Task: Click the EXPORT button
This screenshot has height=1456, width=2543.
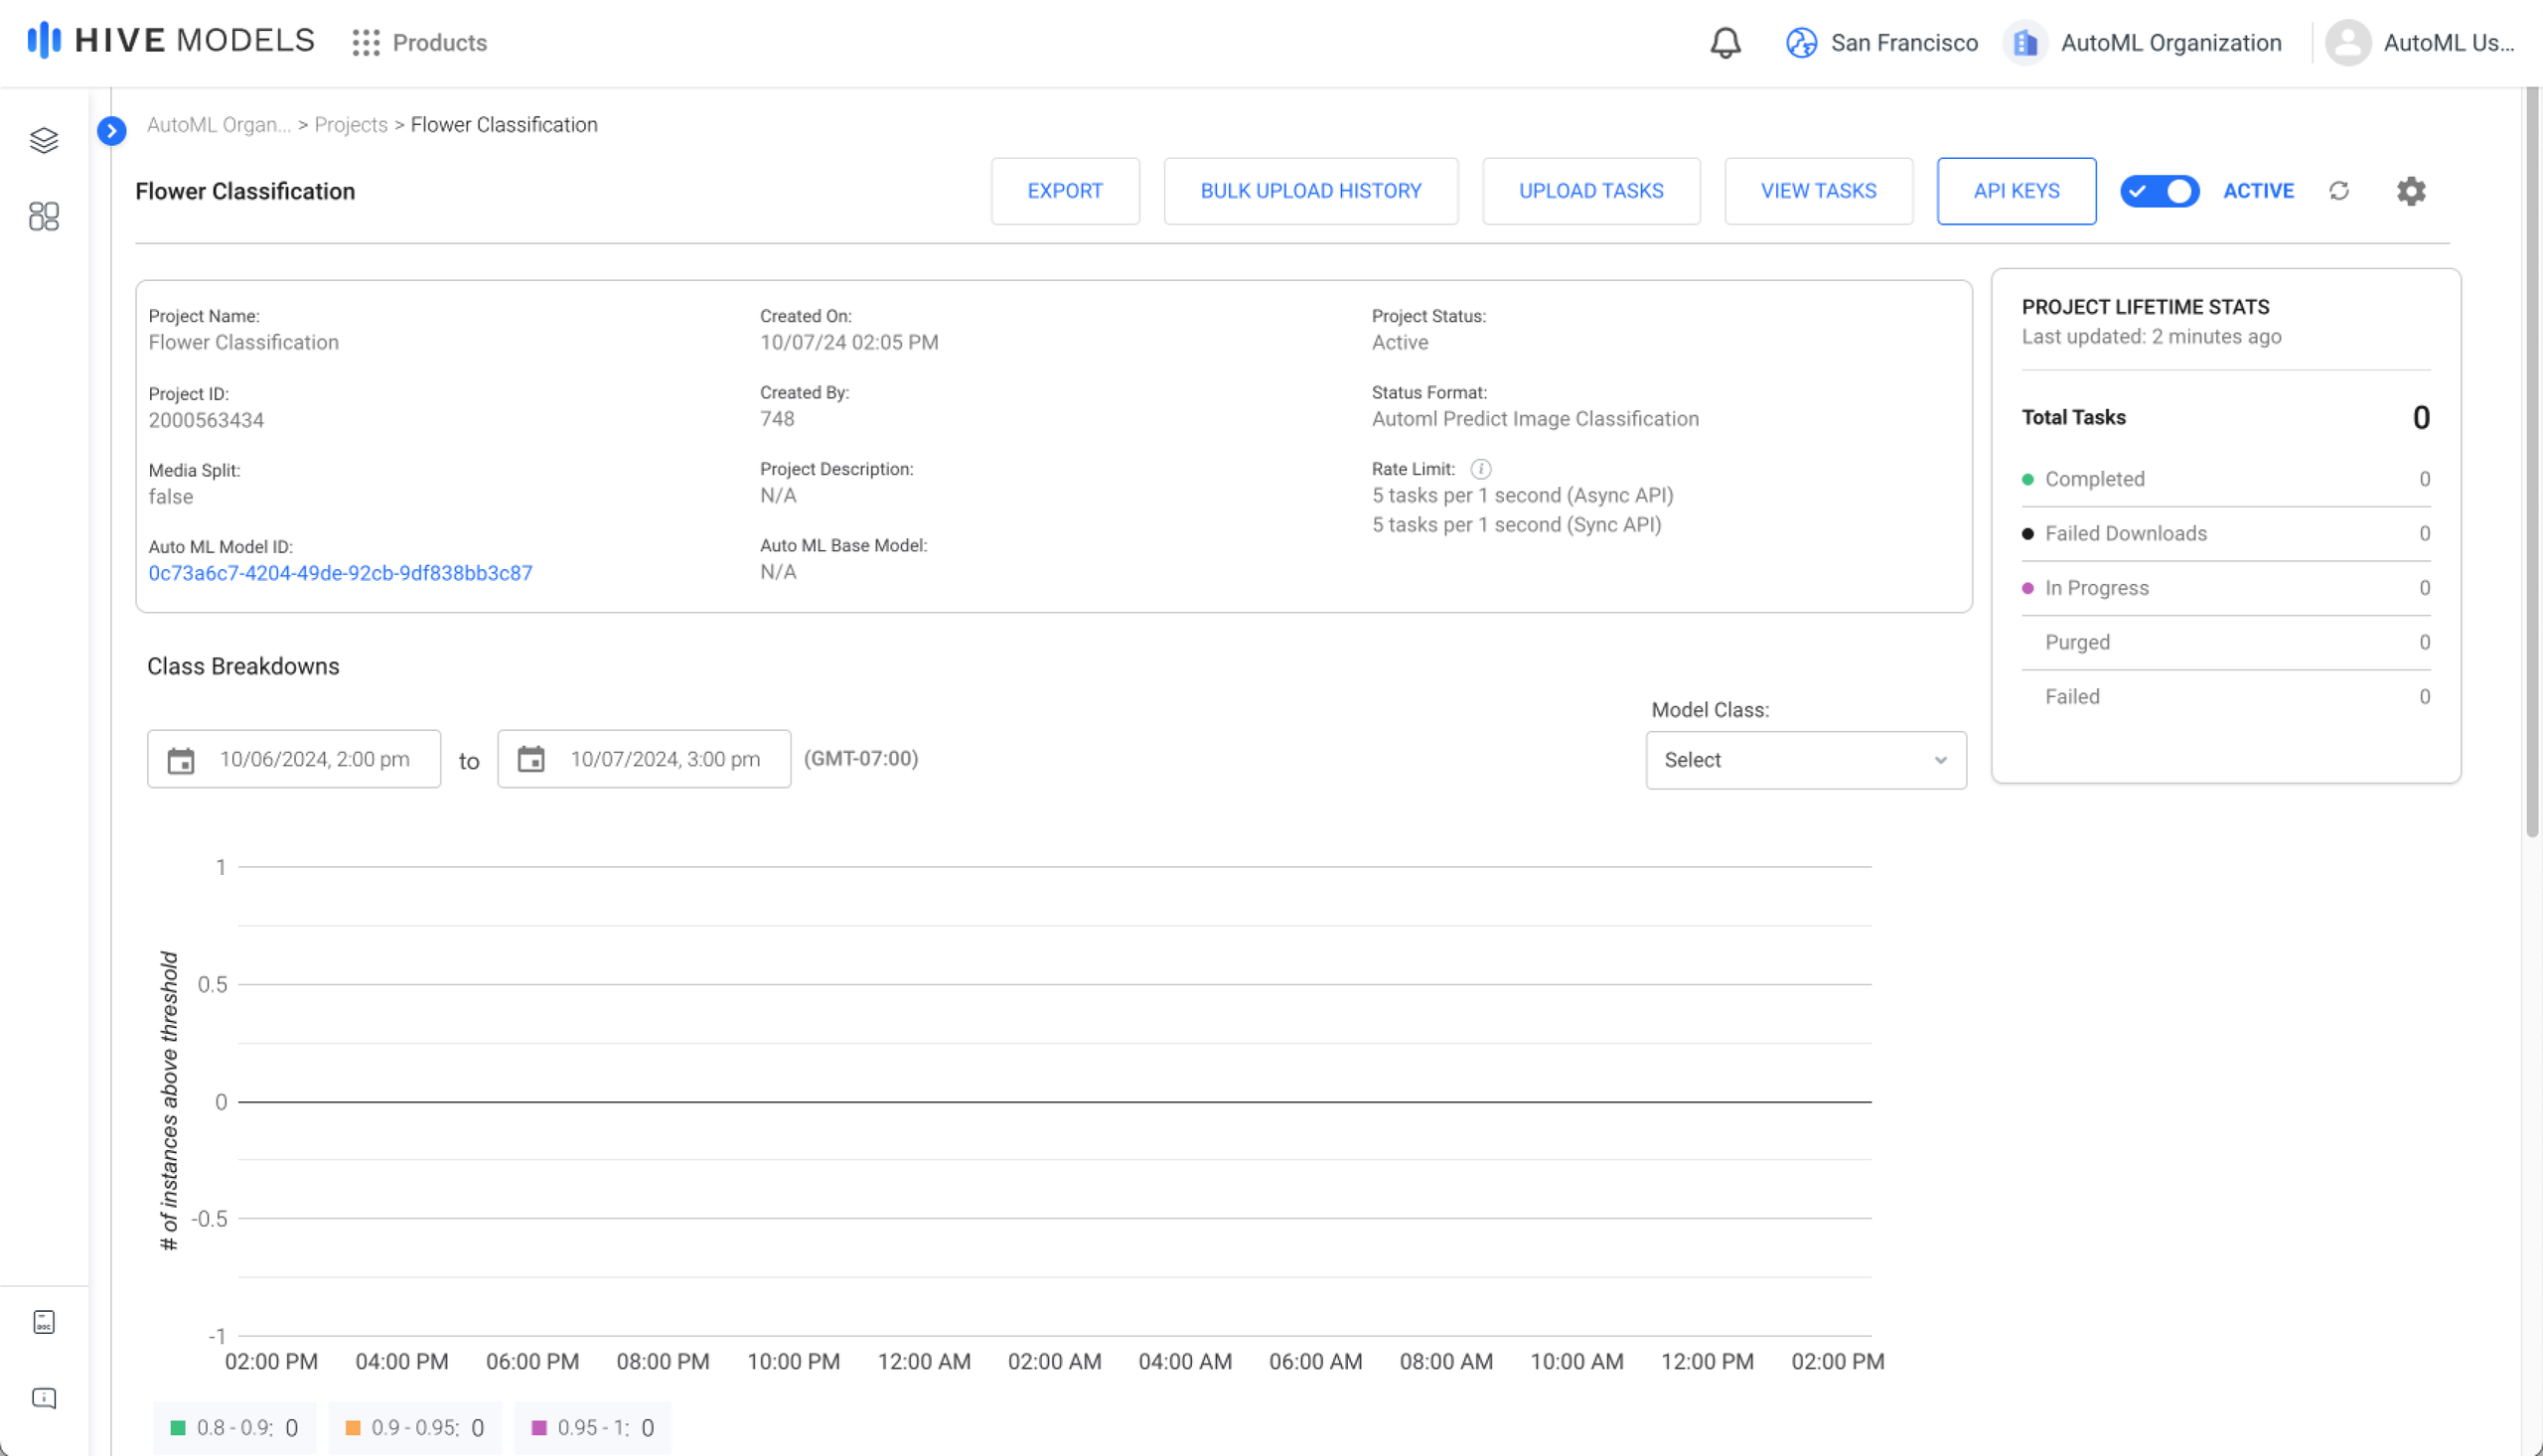Action: (1065, 191)
